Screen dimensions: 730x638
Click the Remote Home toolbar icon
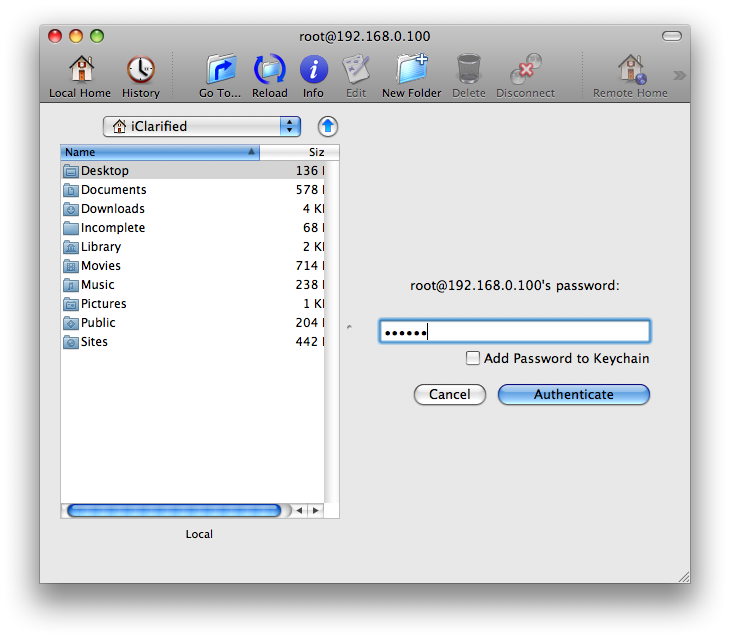(x=630, y=70)
